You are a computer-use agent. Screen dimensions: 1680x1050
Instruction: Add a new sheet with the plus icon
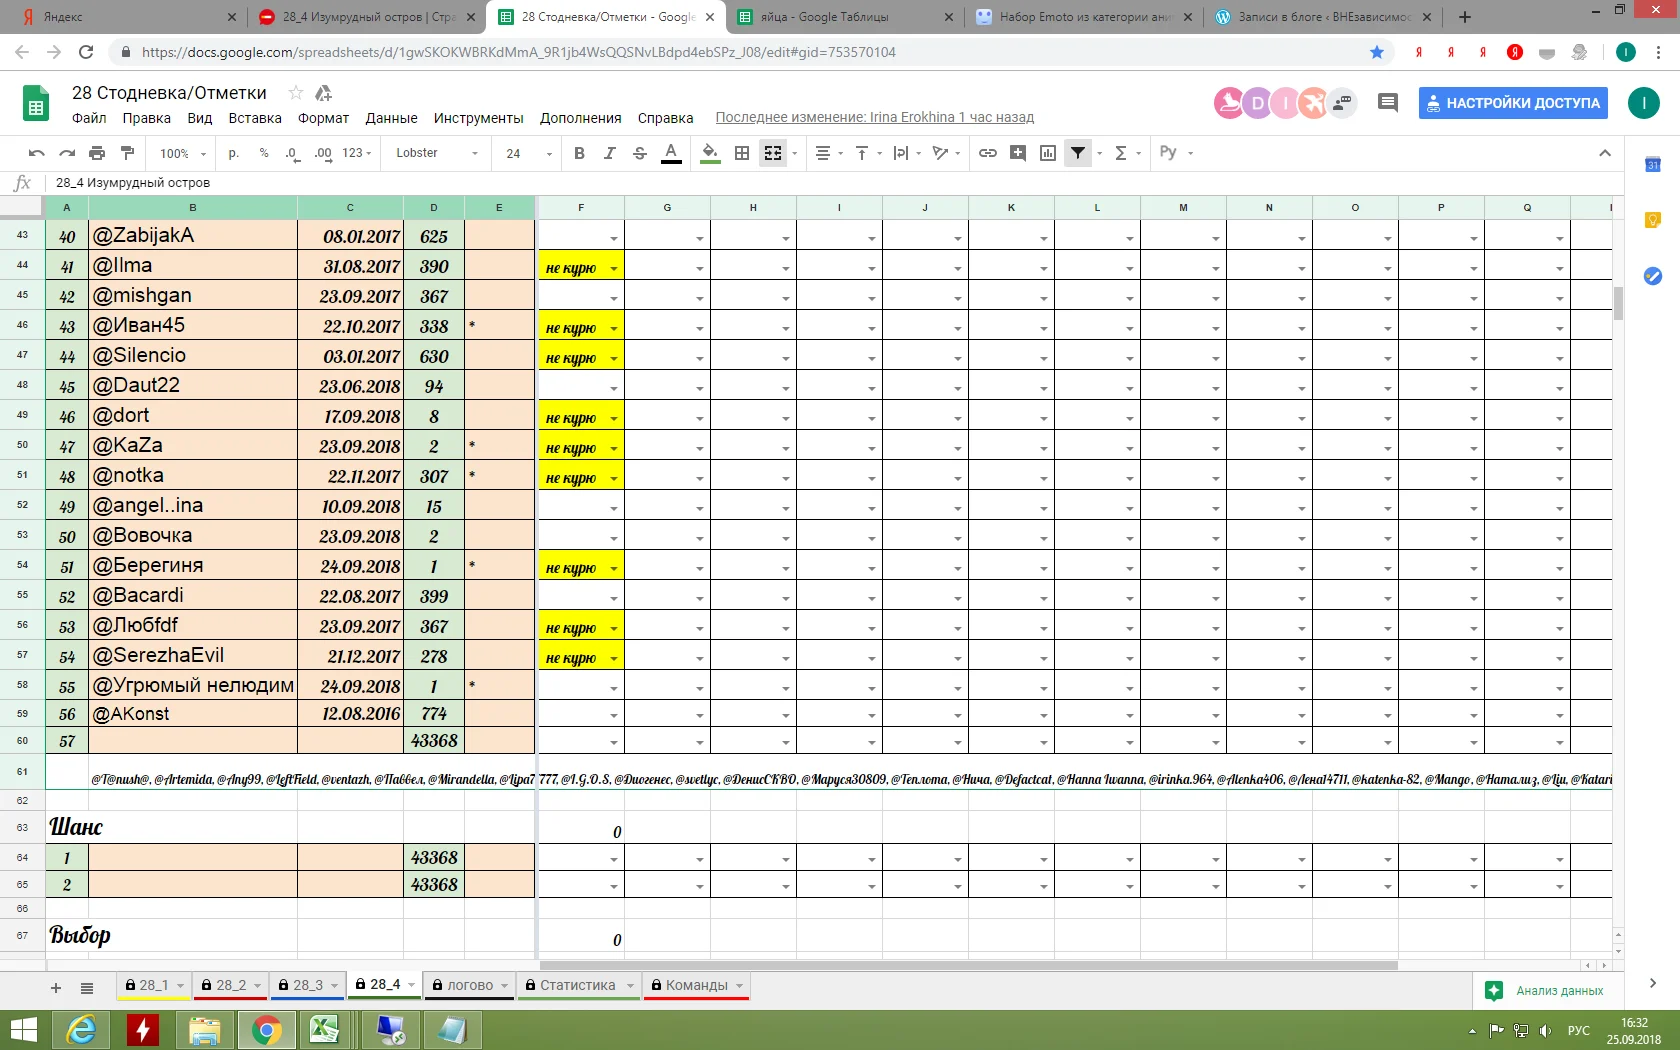pos(56,988)
